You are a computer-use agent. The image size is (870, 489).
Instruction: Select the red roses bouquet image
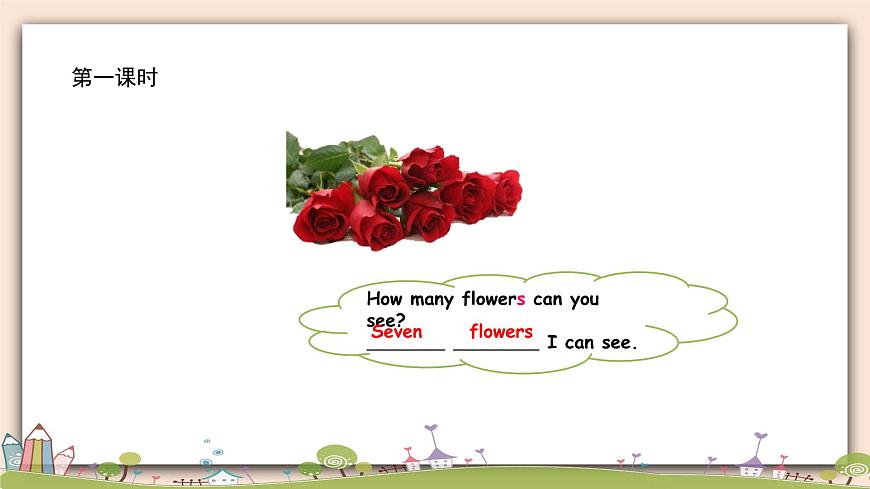(x=404, y=190)
